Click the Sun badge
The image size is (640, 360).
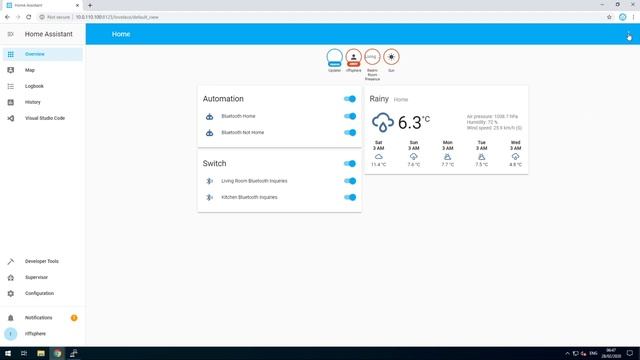coord(391,57)
